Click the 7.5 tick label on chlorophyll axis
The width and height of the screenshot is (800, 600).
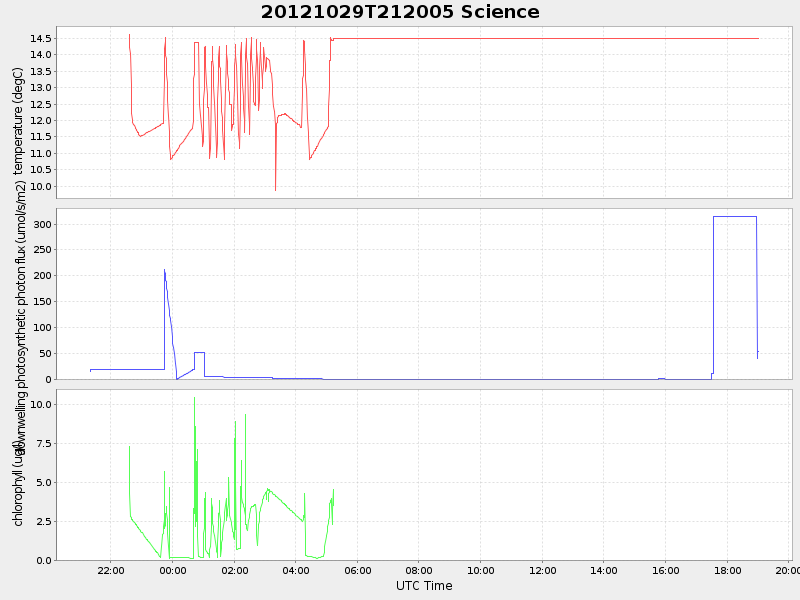click(41, 444)
